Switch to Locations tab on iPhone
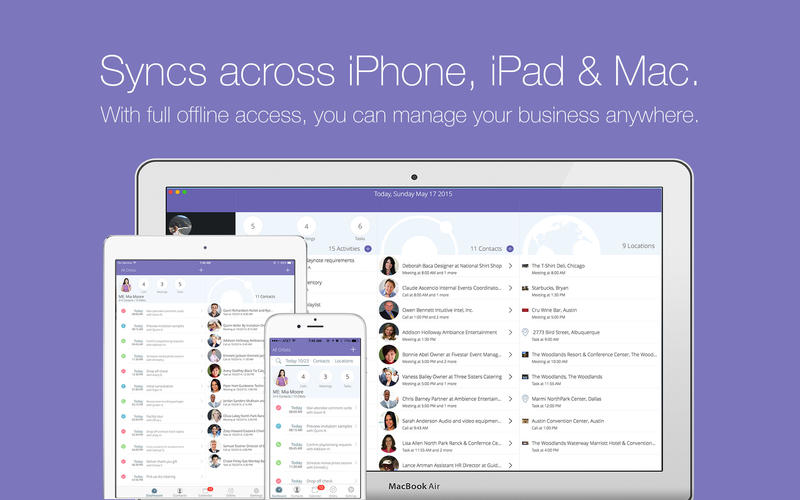Viewport: 800px width, 500px height. coord(344,361)
